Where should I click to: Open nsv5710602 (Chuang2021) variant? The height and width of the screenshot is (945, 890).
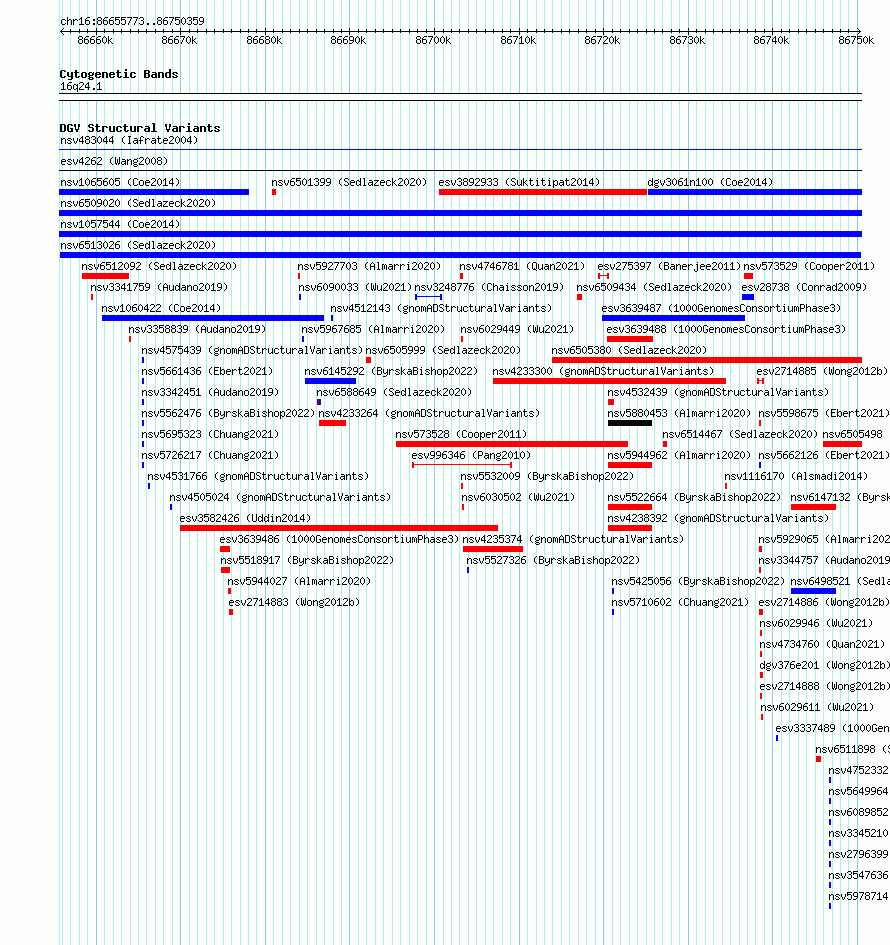click(x=680, y=603)
